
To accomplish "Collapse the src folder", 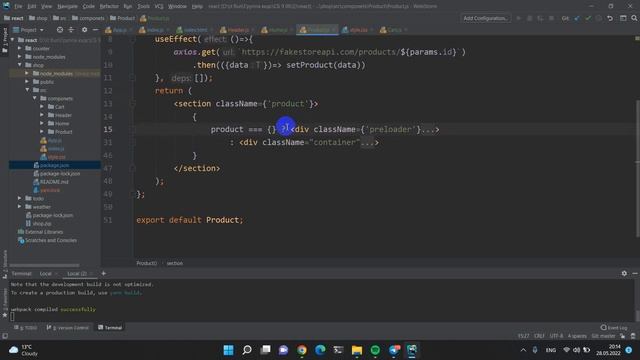I will tap(27, 90).
